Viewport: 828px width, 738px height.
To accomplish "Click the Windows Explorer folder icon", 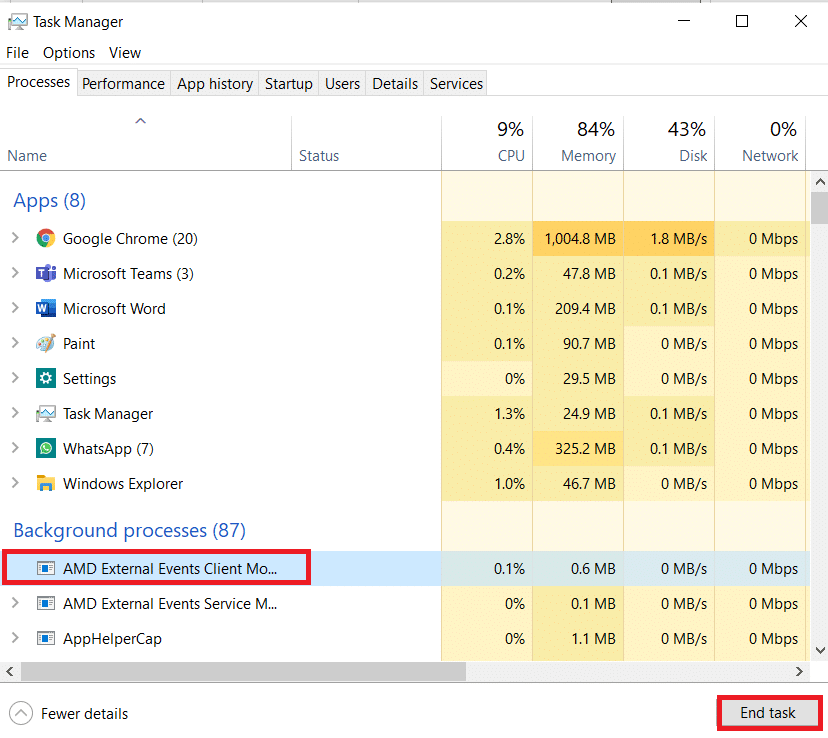I will click(46, 484).
